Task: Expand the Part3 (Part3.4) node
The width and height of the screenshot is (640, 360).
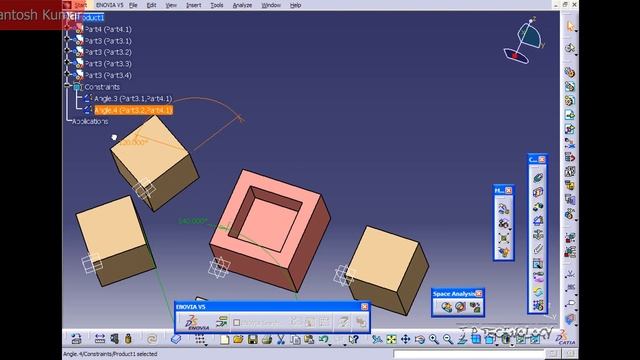Action: click(67, 74)
